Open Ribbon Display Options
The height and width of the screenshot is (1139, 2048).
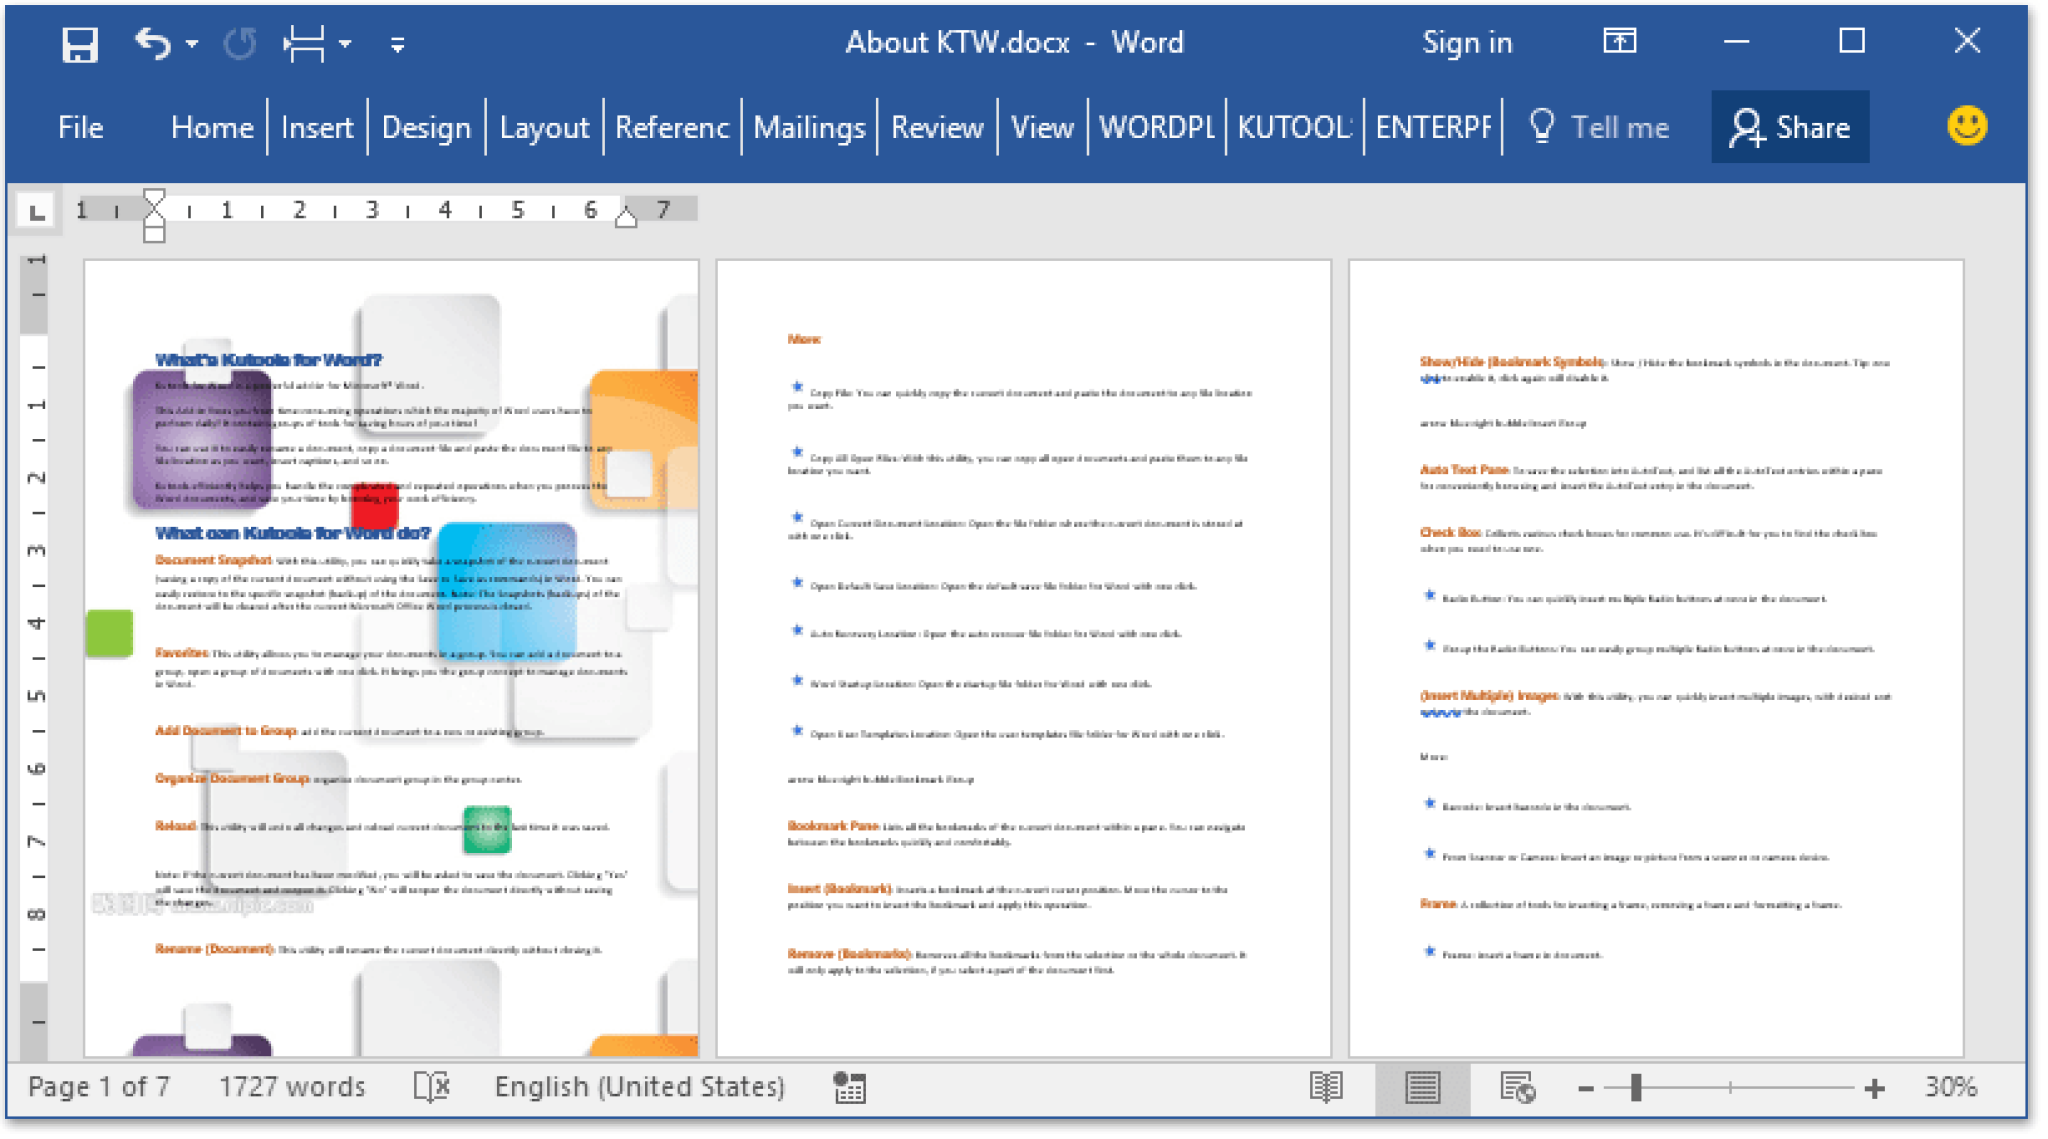coord(1618,42)
